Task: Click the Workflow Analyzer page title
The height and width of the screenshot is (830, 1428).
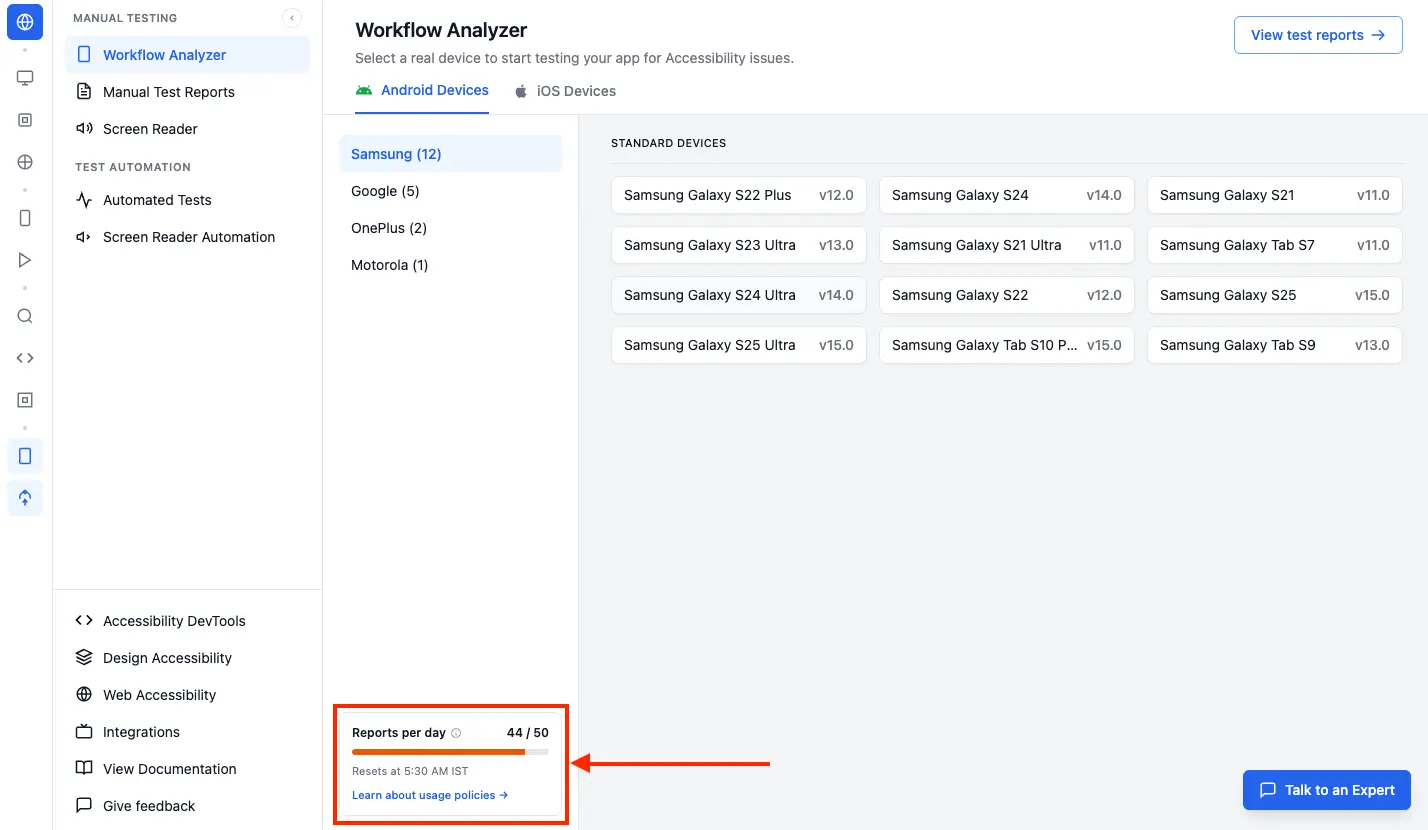Action: [441, 30]
